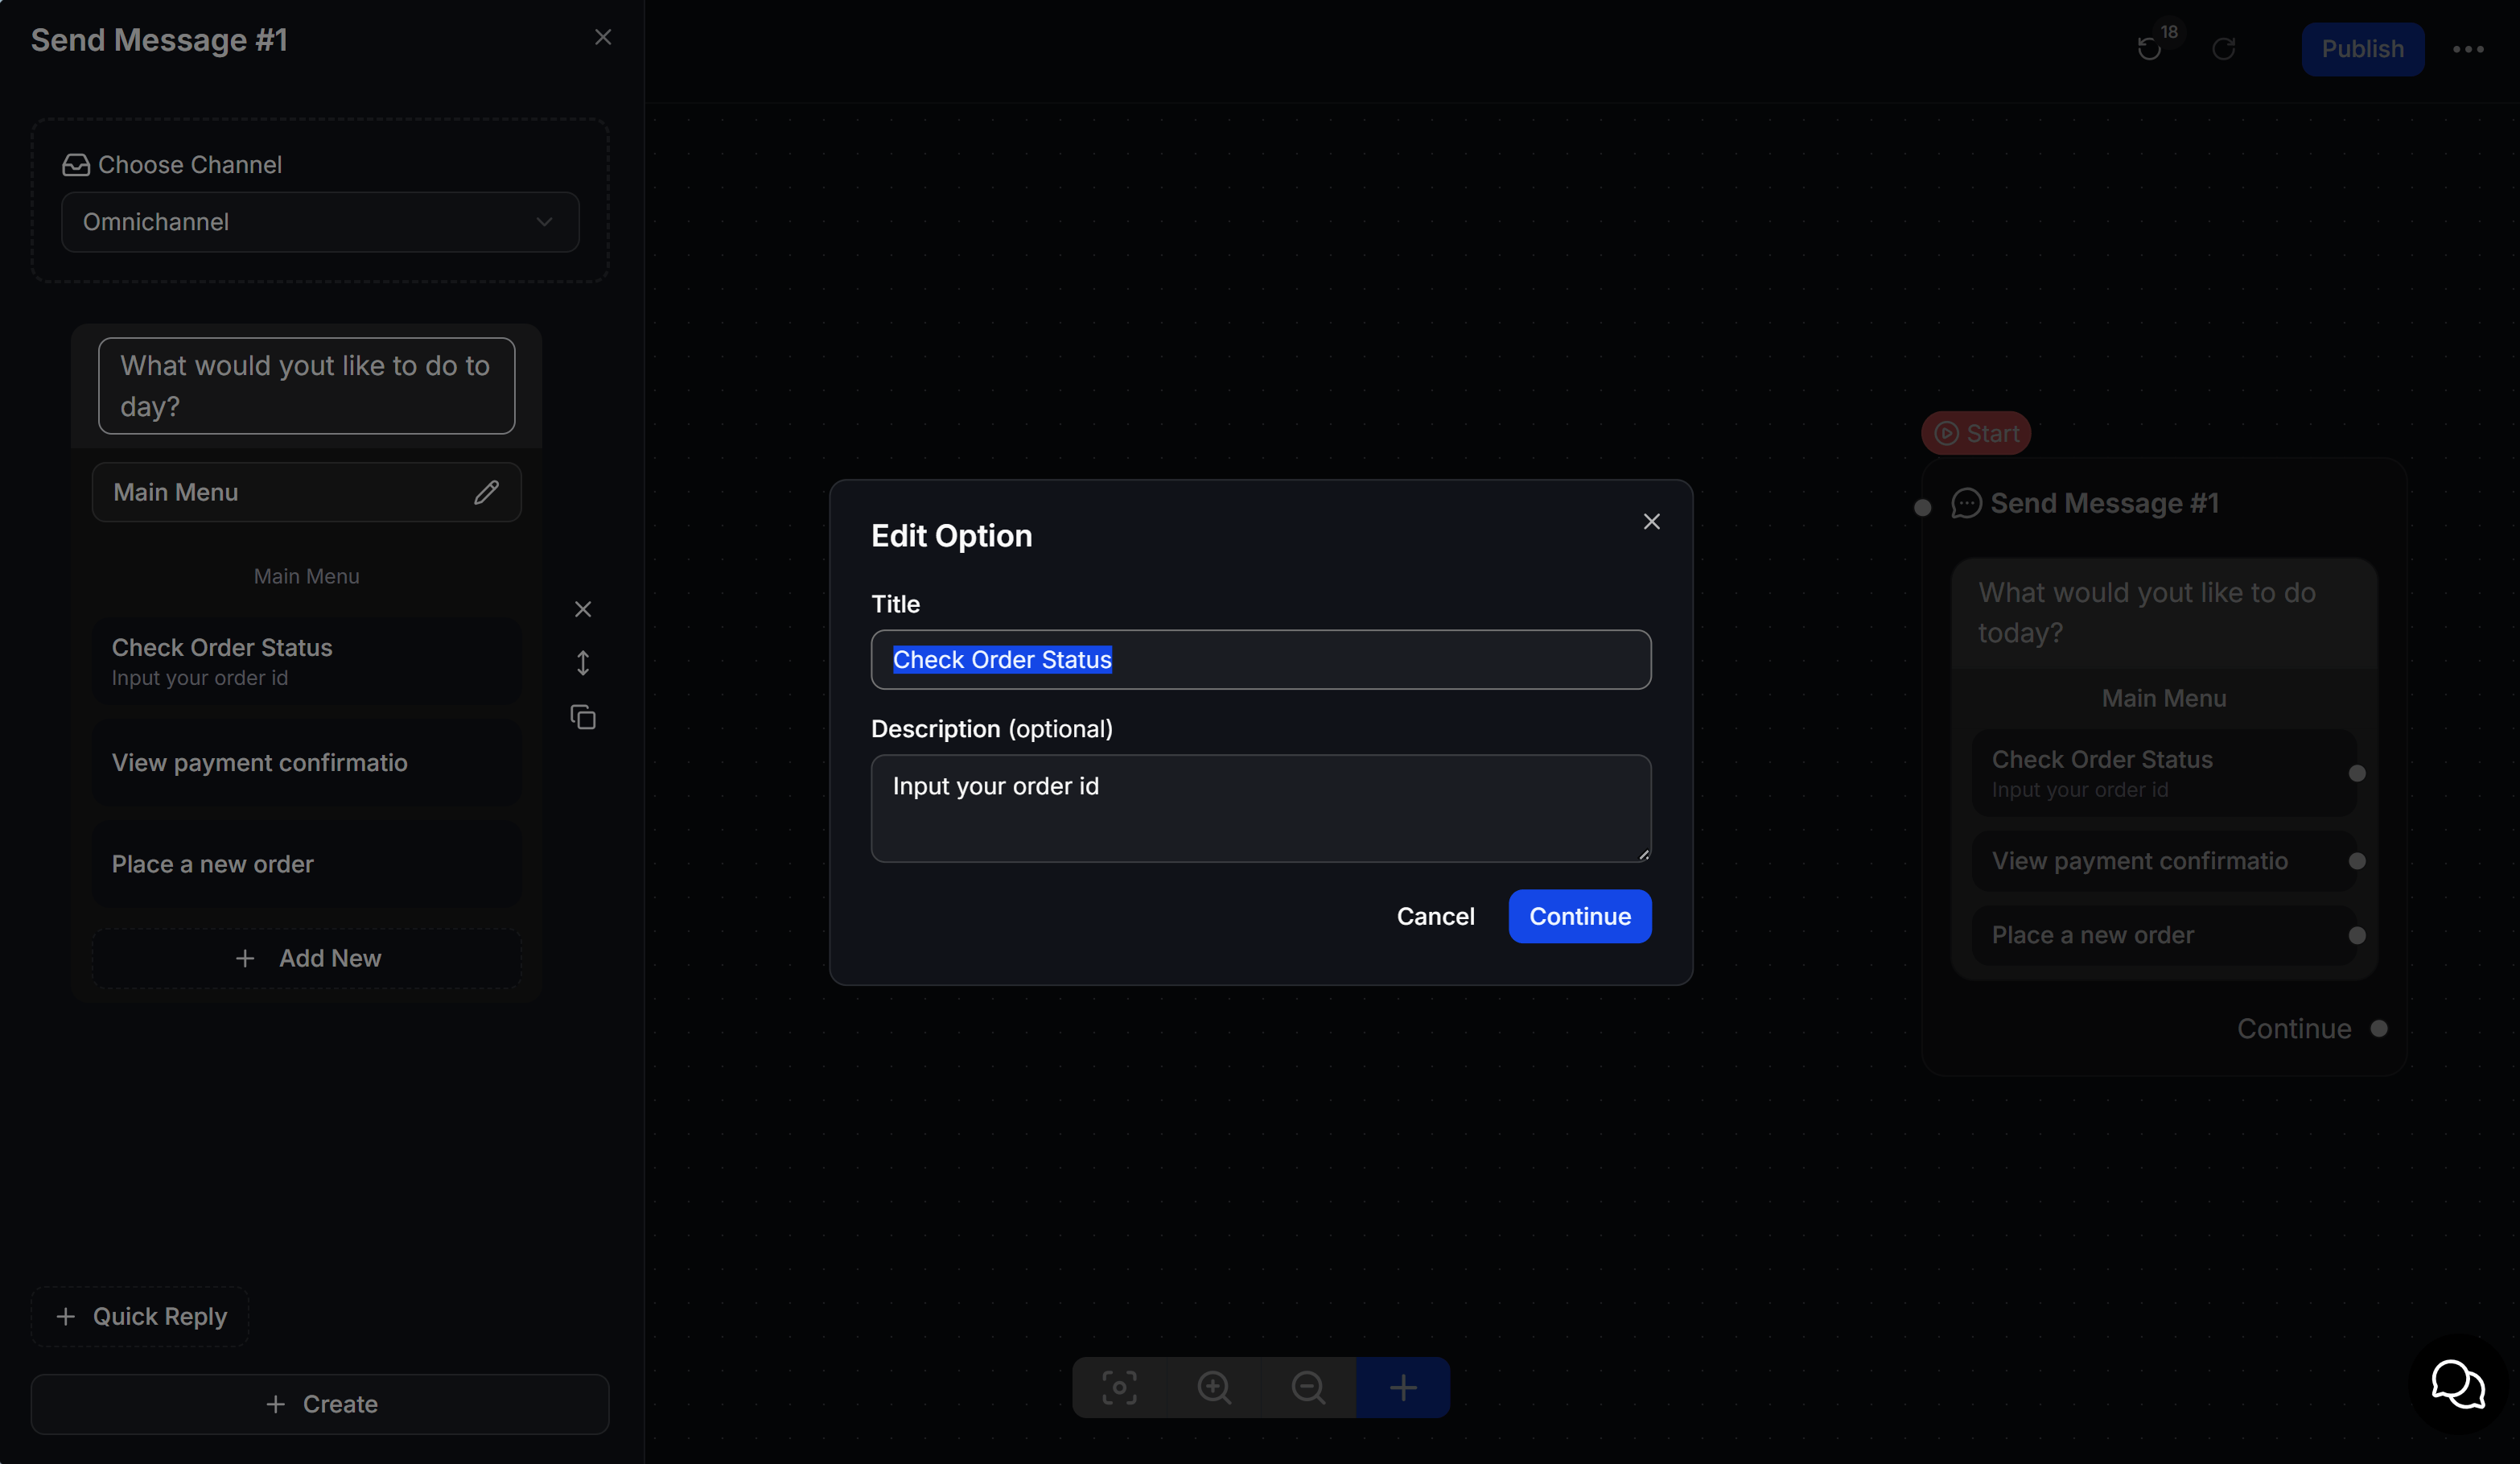Click the Title input field

click(x=1261, y=660)
